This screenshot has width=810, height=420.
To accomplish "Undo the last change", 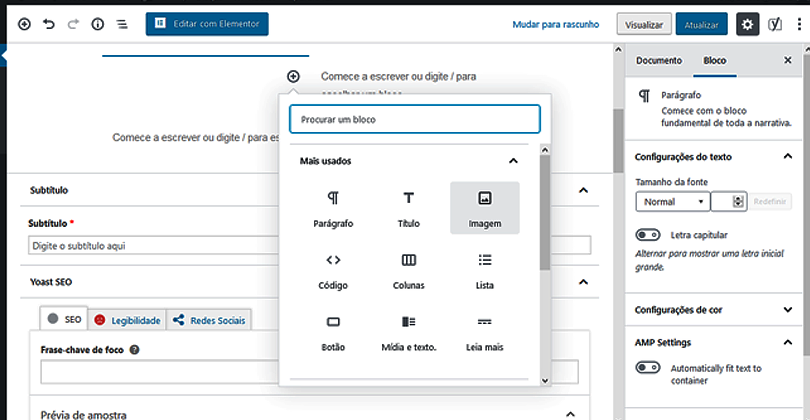I will click(49, 24).
